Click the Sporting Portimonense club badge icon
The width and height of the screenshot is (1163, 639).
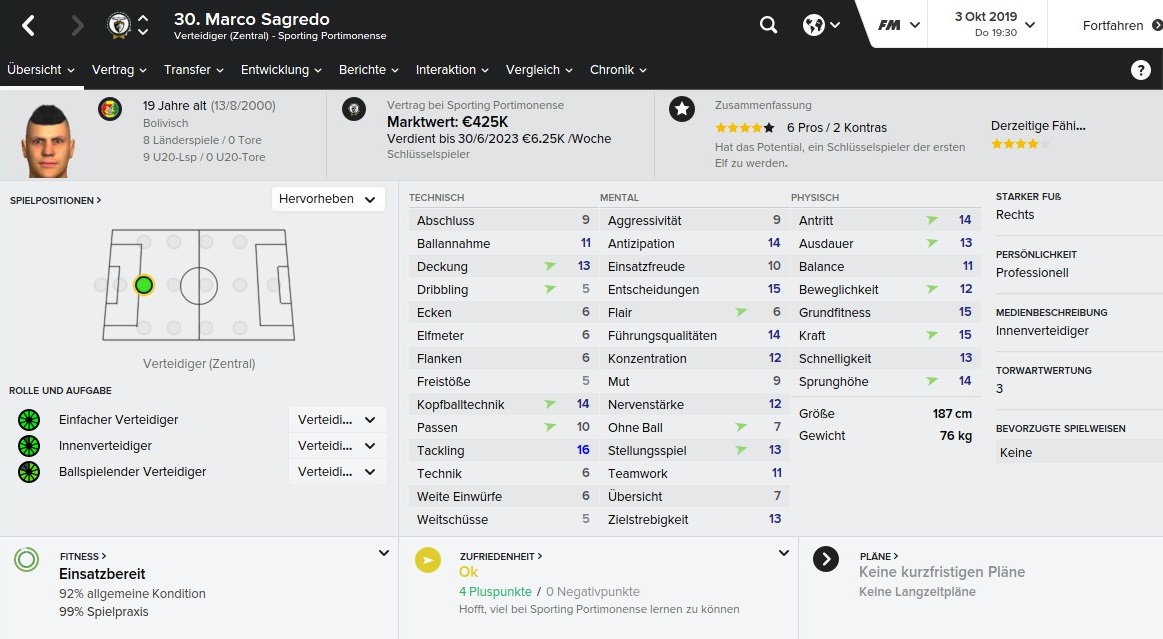click(354, 109)
